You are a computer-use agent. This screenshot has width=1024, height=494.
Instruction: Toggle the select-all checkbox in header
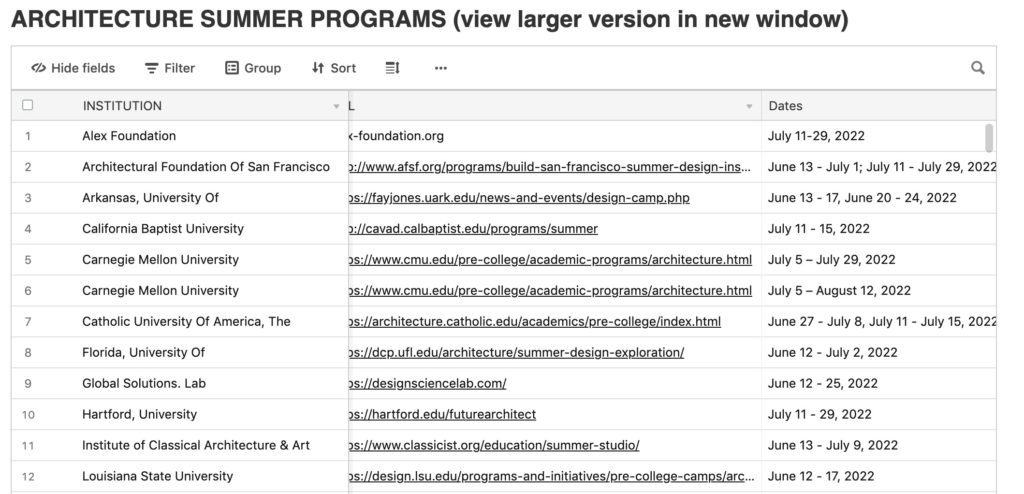pyautogui.click(x=27, y=105)
